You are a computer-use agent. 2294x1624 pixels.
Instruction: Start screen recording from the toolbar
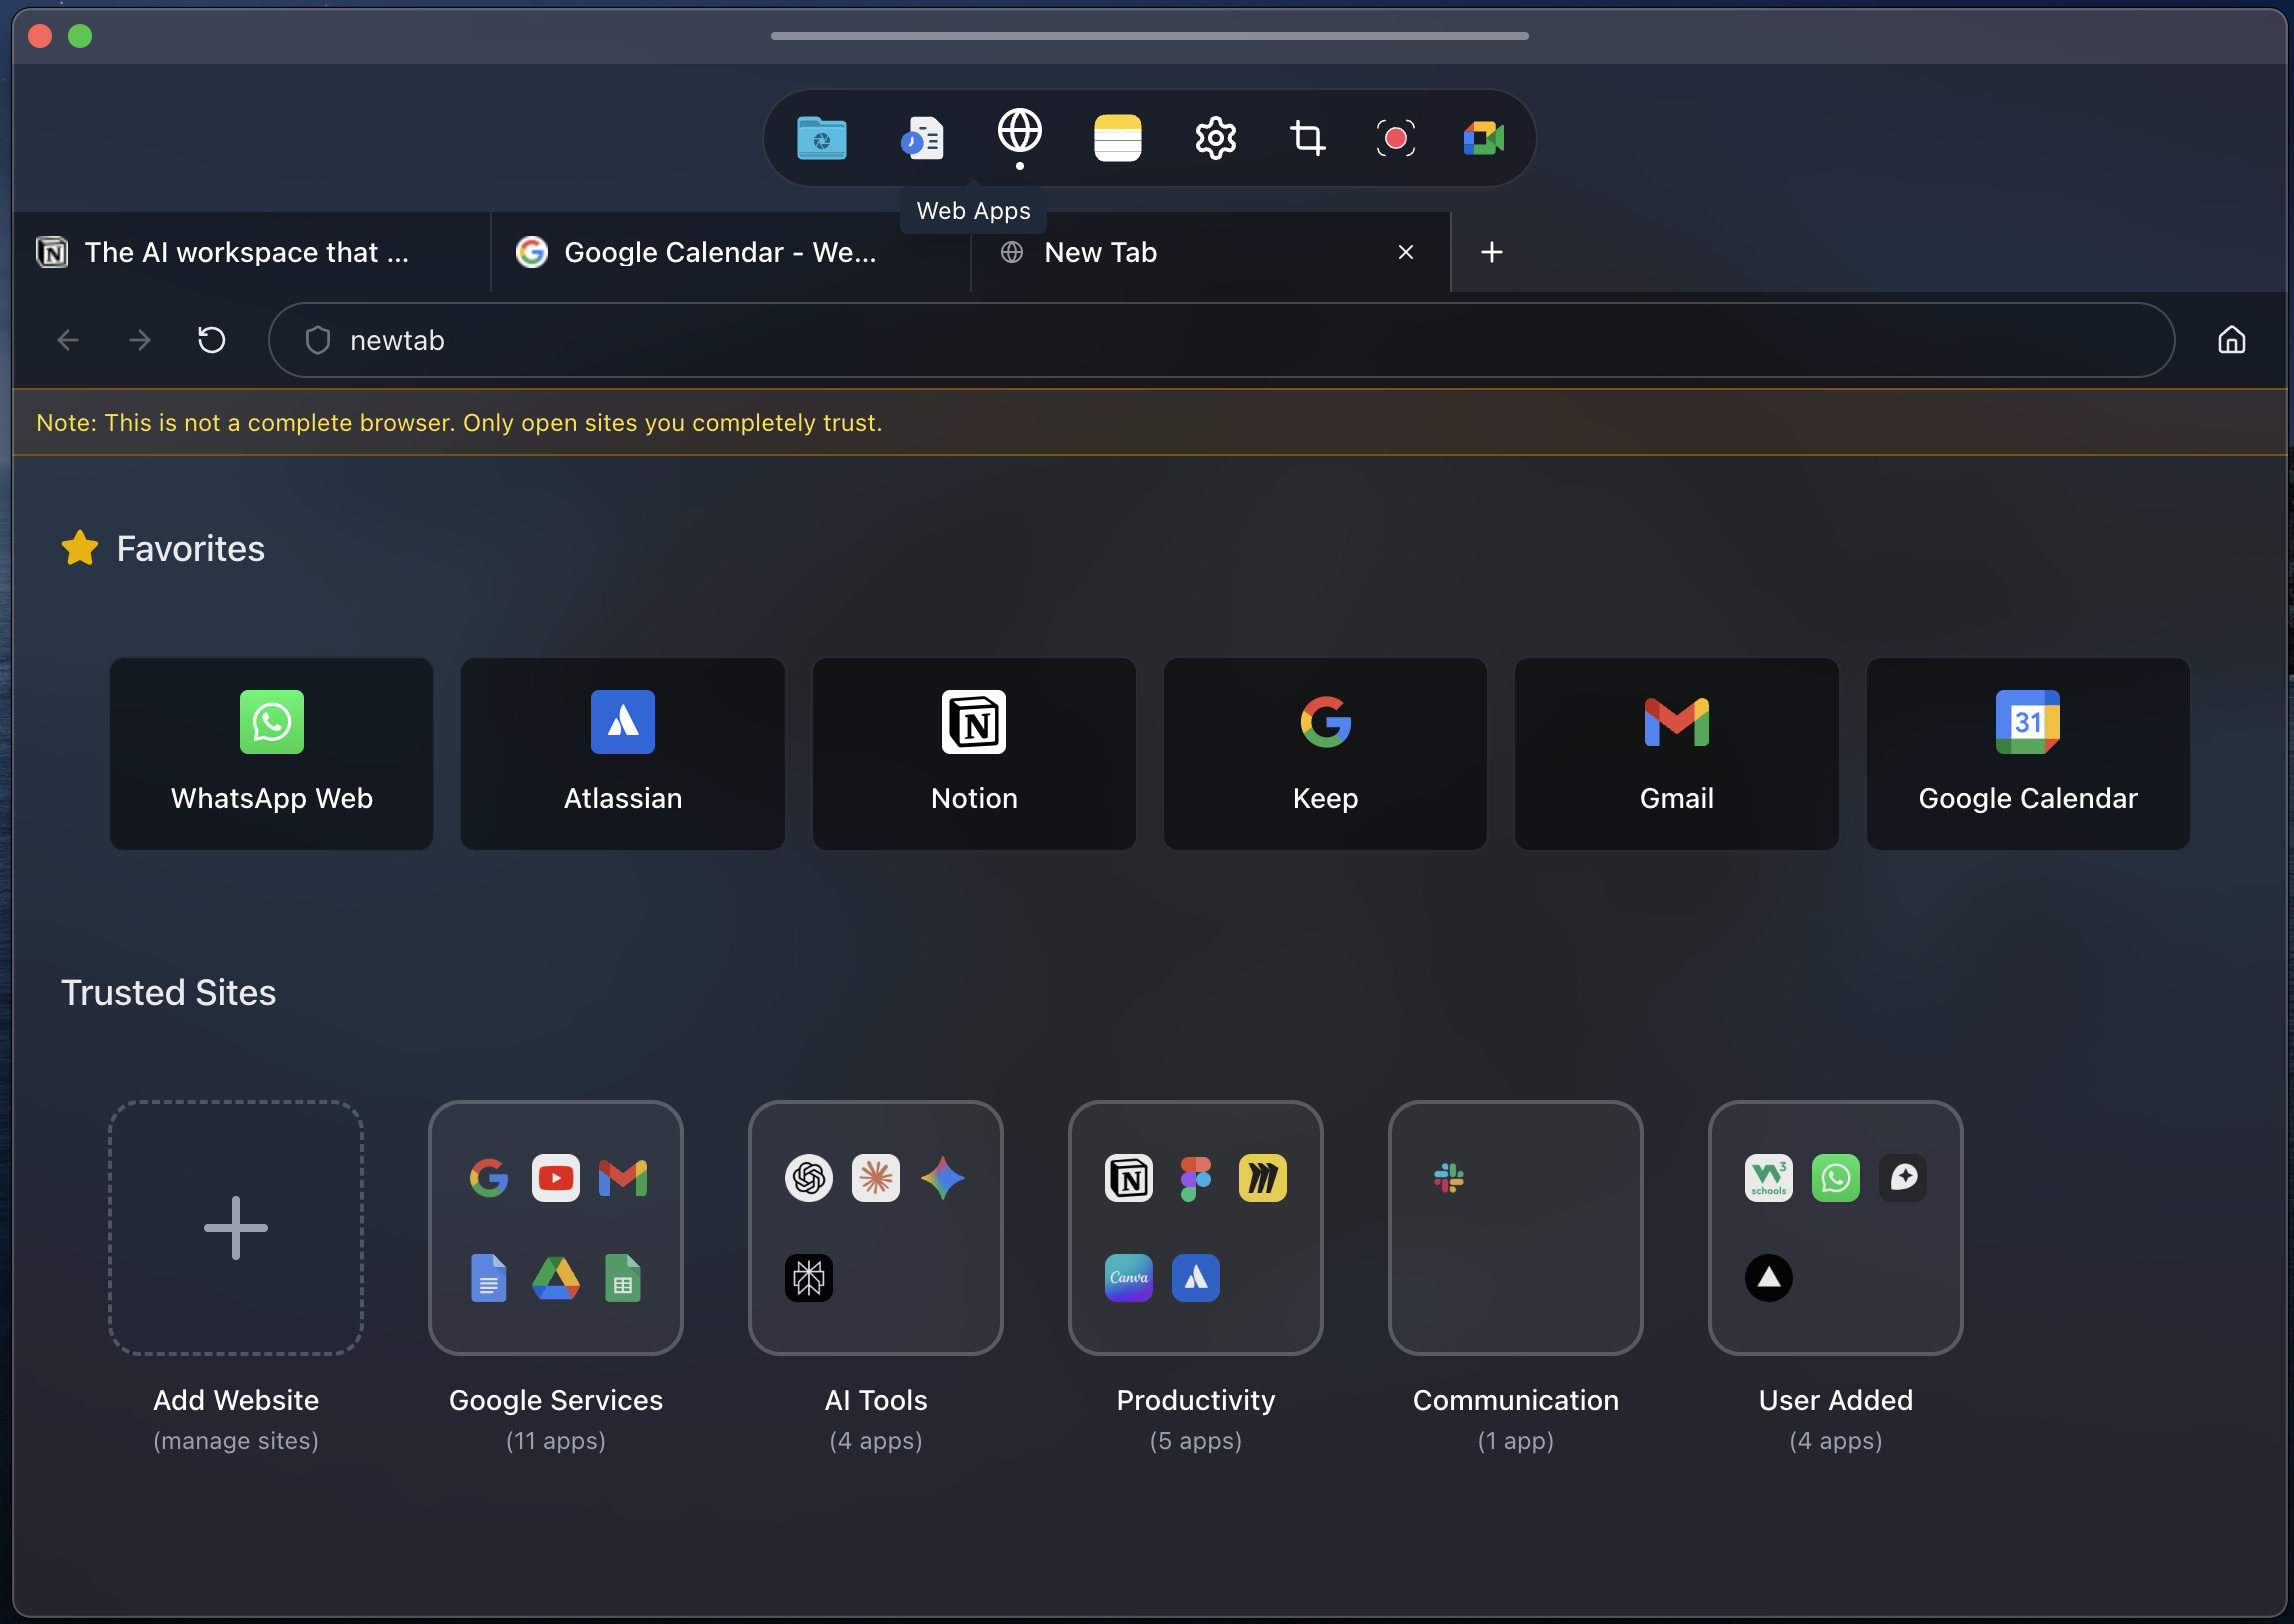pyautogui.click(x=1396, y=138)
